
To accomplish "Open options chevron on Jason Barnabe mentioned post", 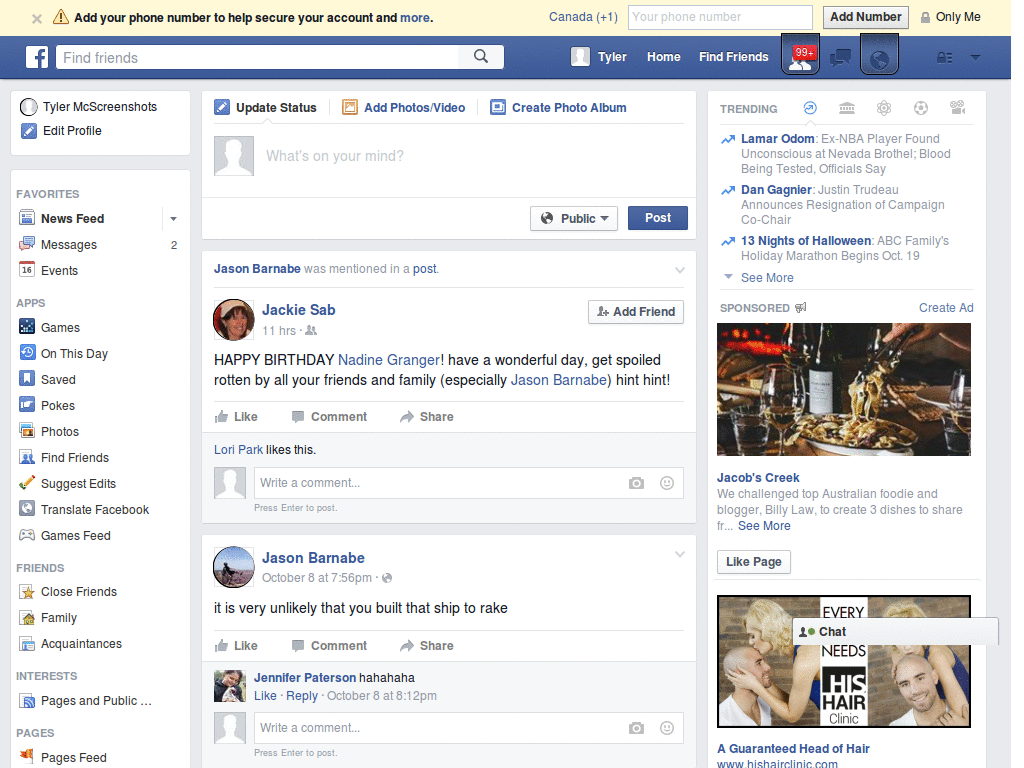I will (x=680, y=270).
